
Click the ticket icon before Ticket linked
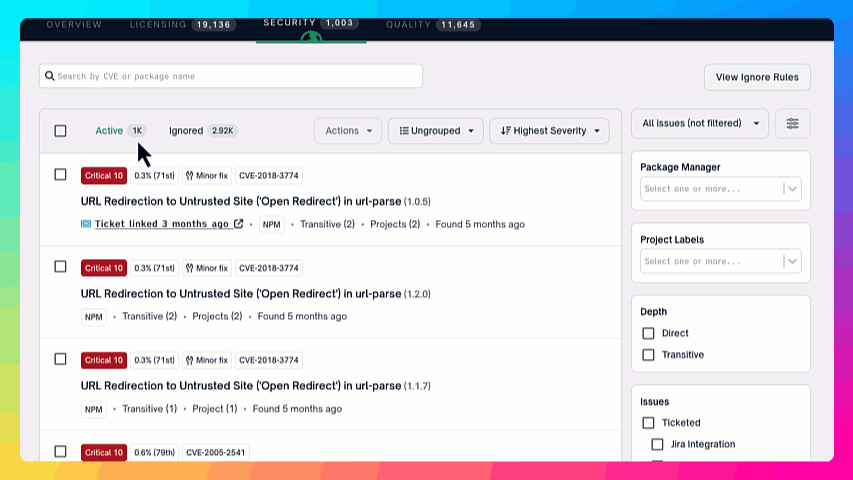coord(86,224)
